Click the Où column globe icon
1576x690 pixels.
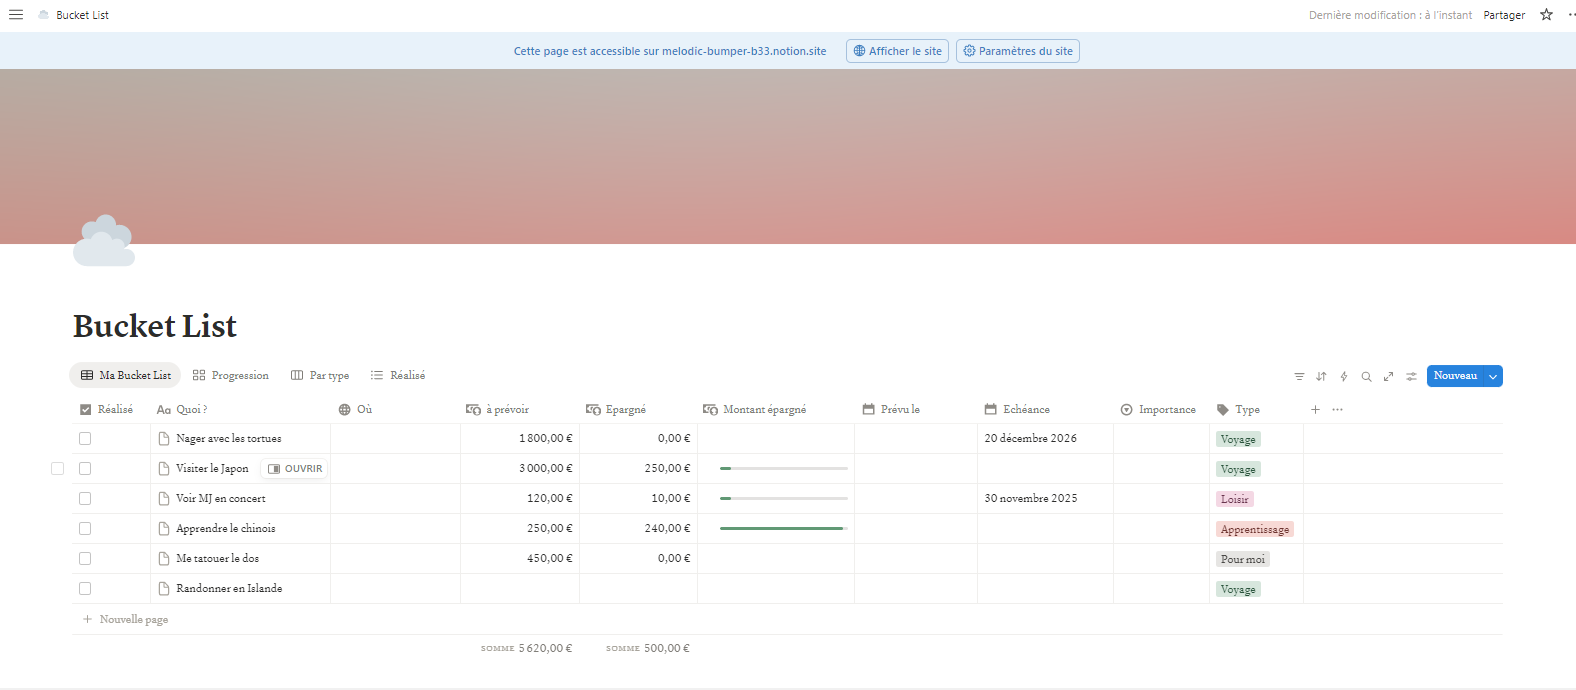point(344,410)
